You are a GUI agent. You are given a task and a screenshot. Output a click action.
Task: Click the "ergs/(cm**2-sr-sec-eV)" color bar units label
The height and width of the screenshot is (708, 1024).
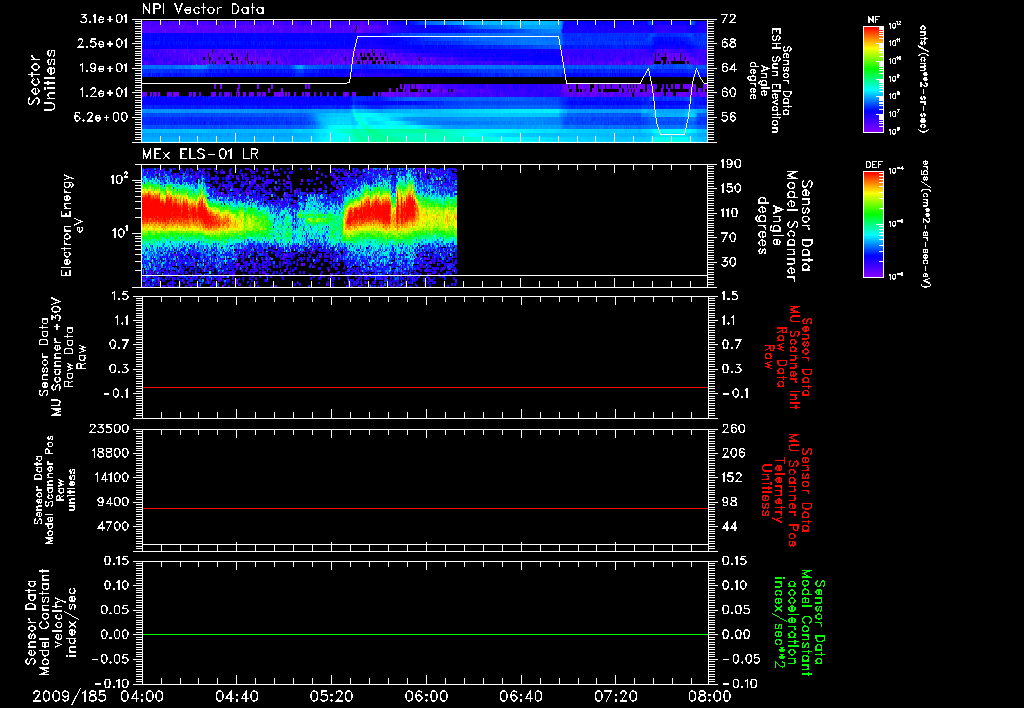coord(925,224)
